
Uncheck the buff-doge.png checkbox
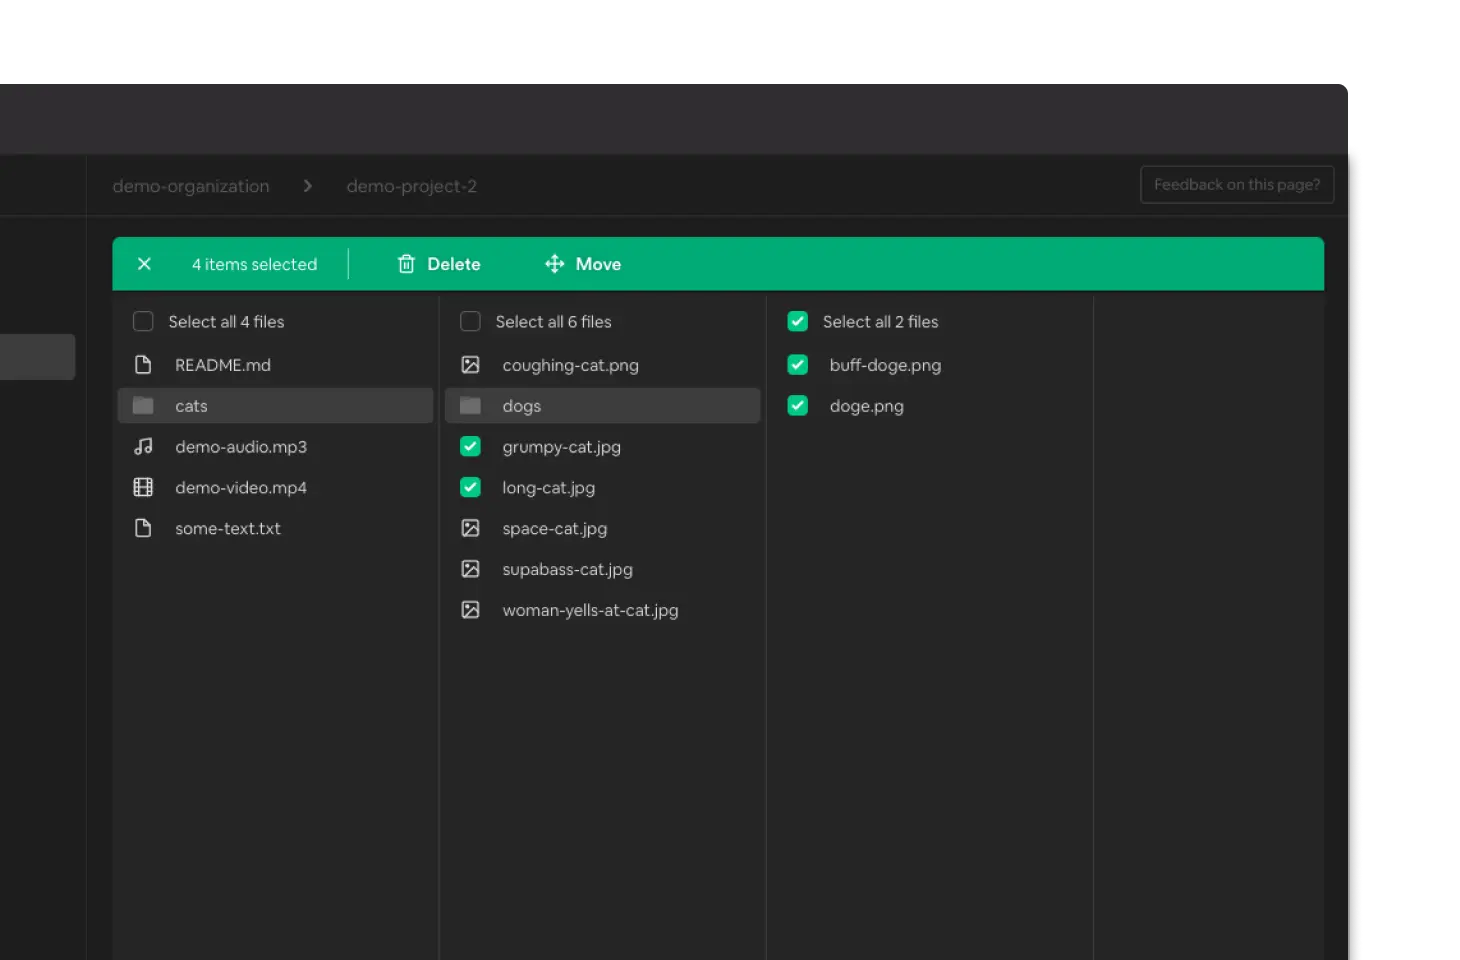797,365
